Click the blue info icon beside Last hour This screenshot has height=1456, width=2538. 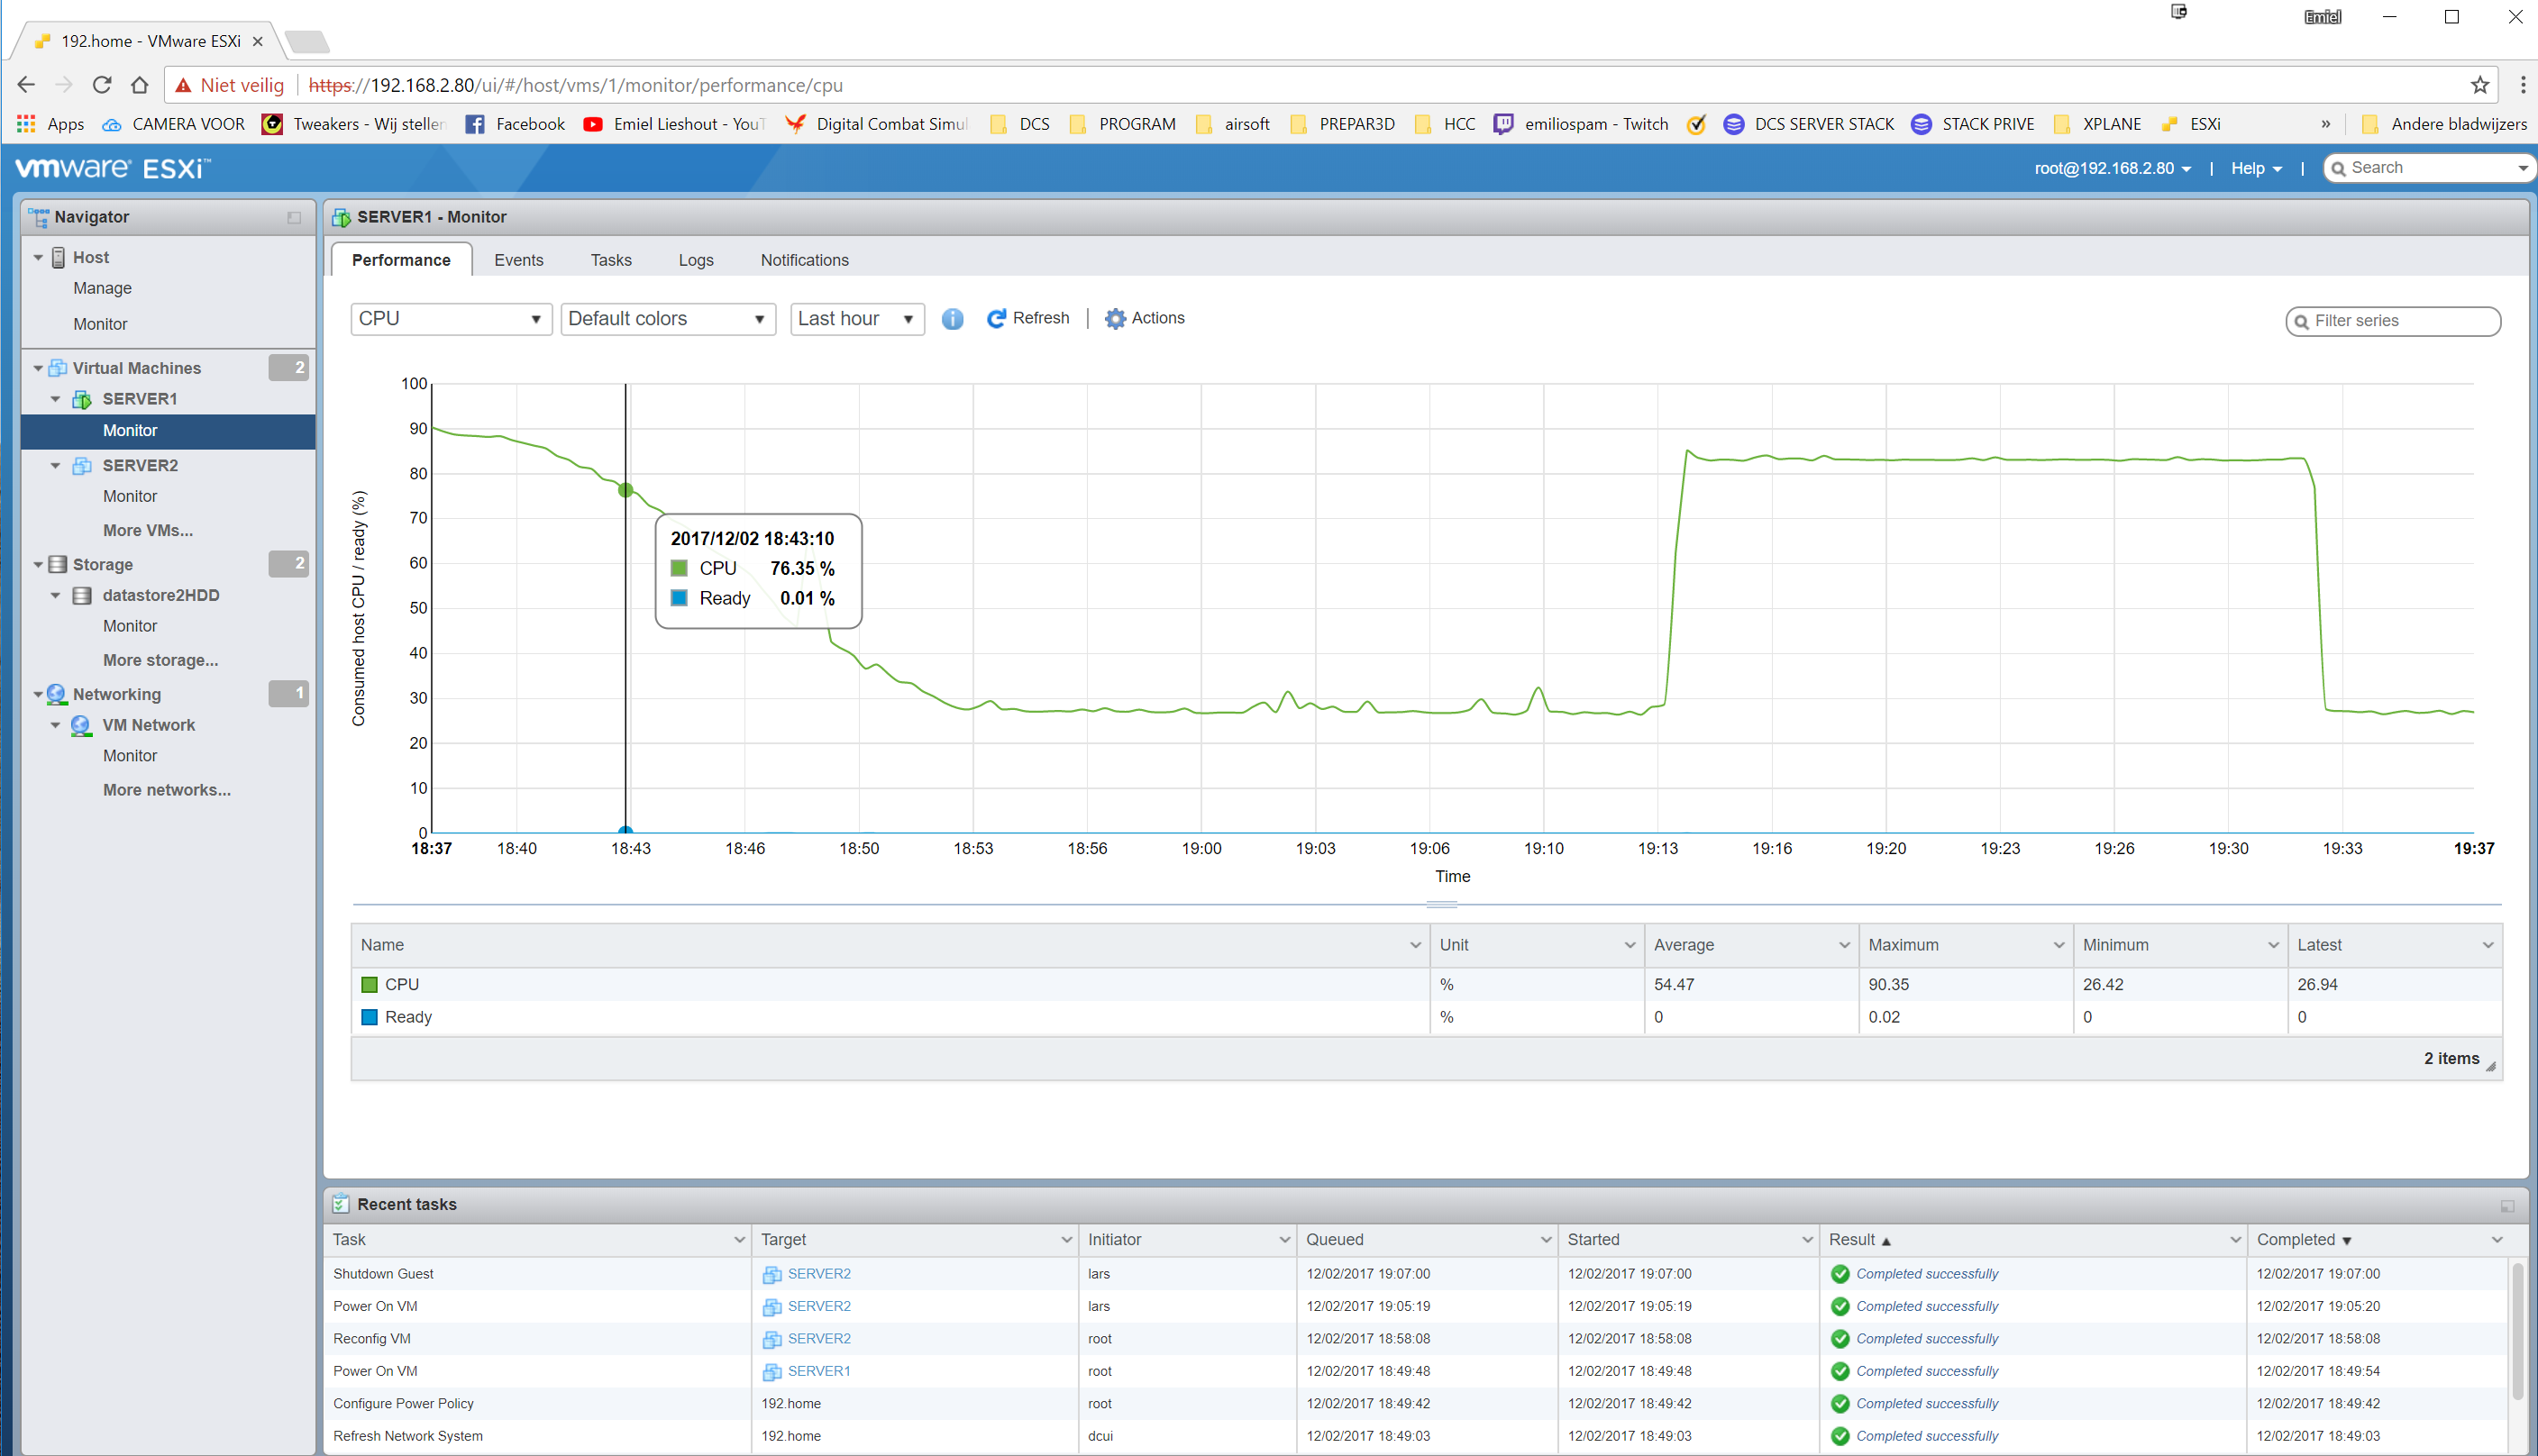[x=952, y=319]
